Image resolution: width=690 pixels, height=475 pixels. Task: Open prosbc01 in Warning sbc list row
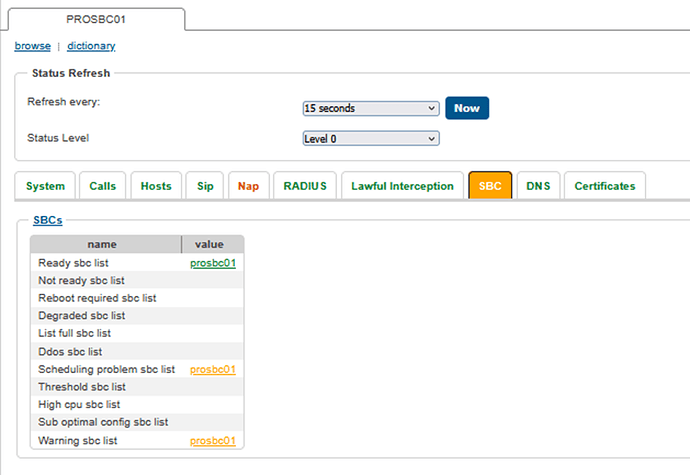(213, 441)
